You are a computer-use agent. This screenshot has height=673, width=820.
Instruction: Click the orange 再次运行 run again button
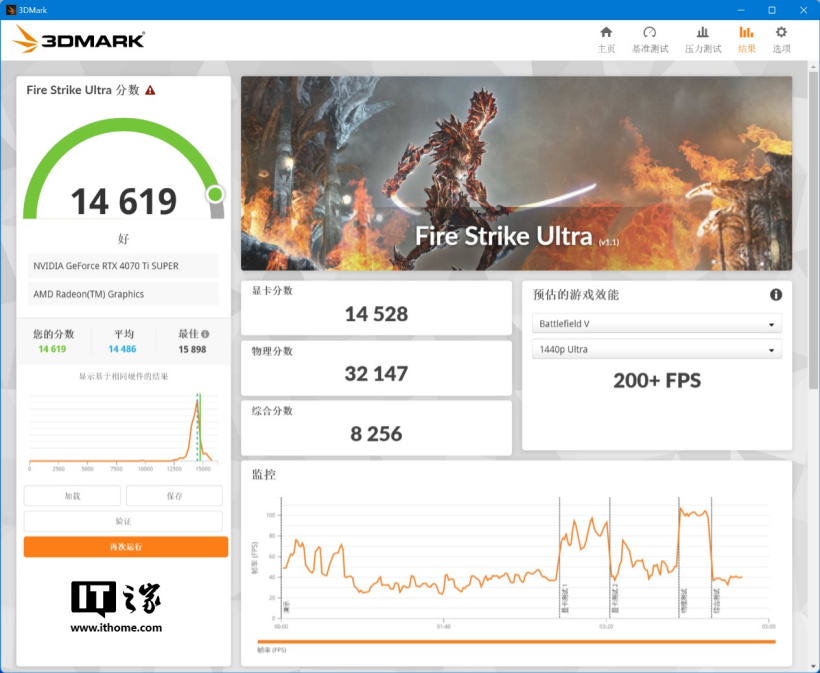(x=126, y=547)
